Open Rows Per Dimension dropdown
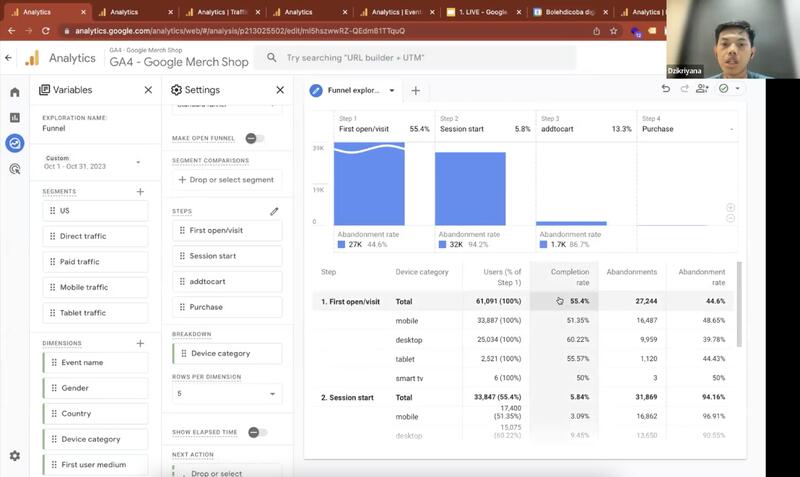The width and height of the screenshot is (800, 477). pos(227,394)
